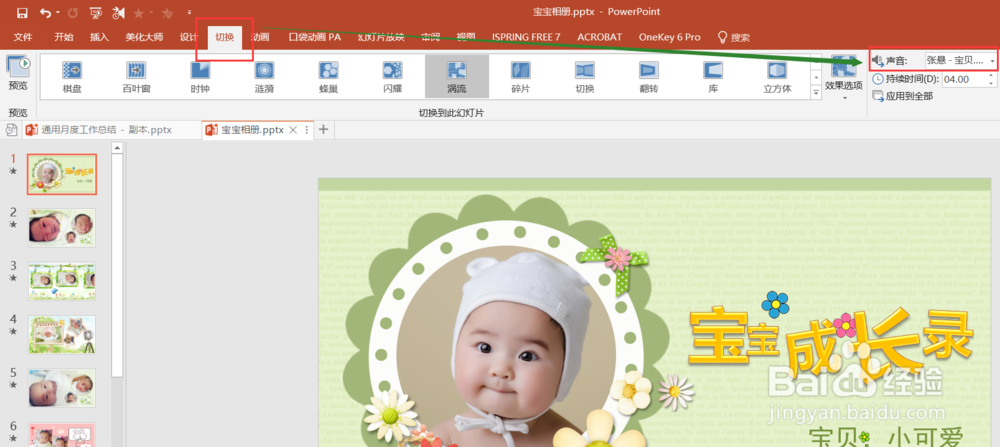The width and height of the screenshot is (1000, 447).
Task: Select the 闪耀 transition effect
Action: pyautogui.click(x=393, y=77)
